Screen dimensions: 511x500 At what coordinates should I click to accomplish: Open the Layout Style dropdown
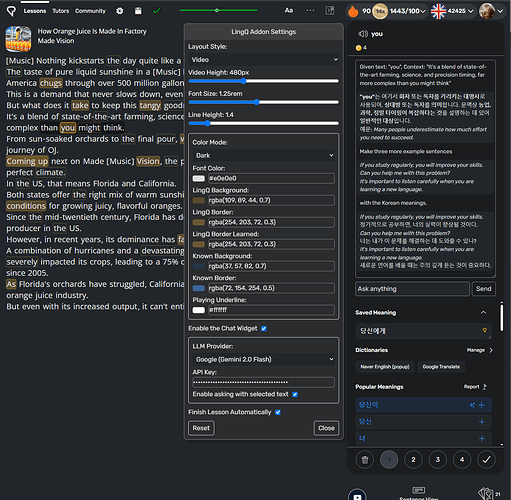click(263, 60)
